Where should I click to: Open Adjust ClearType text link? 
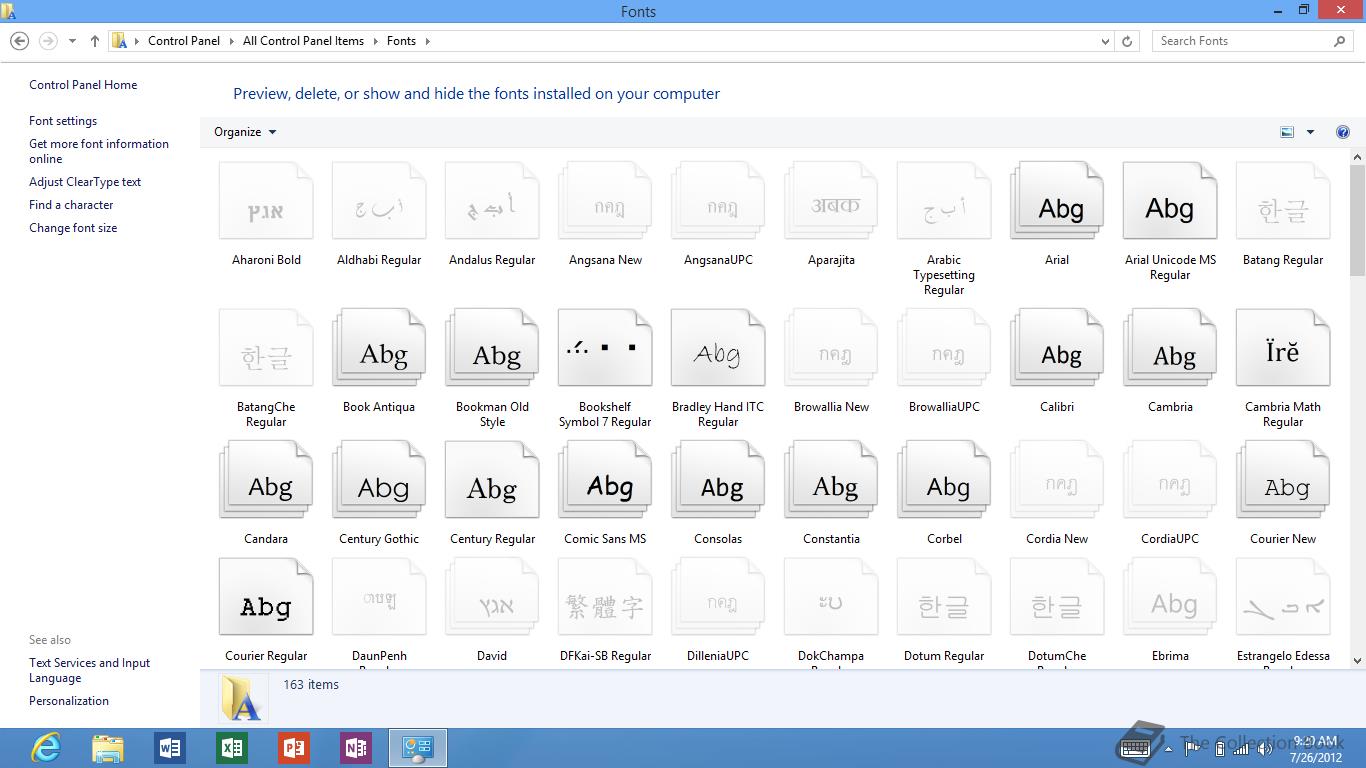click(x=85, y=182)
